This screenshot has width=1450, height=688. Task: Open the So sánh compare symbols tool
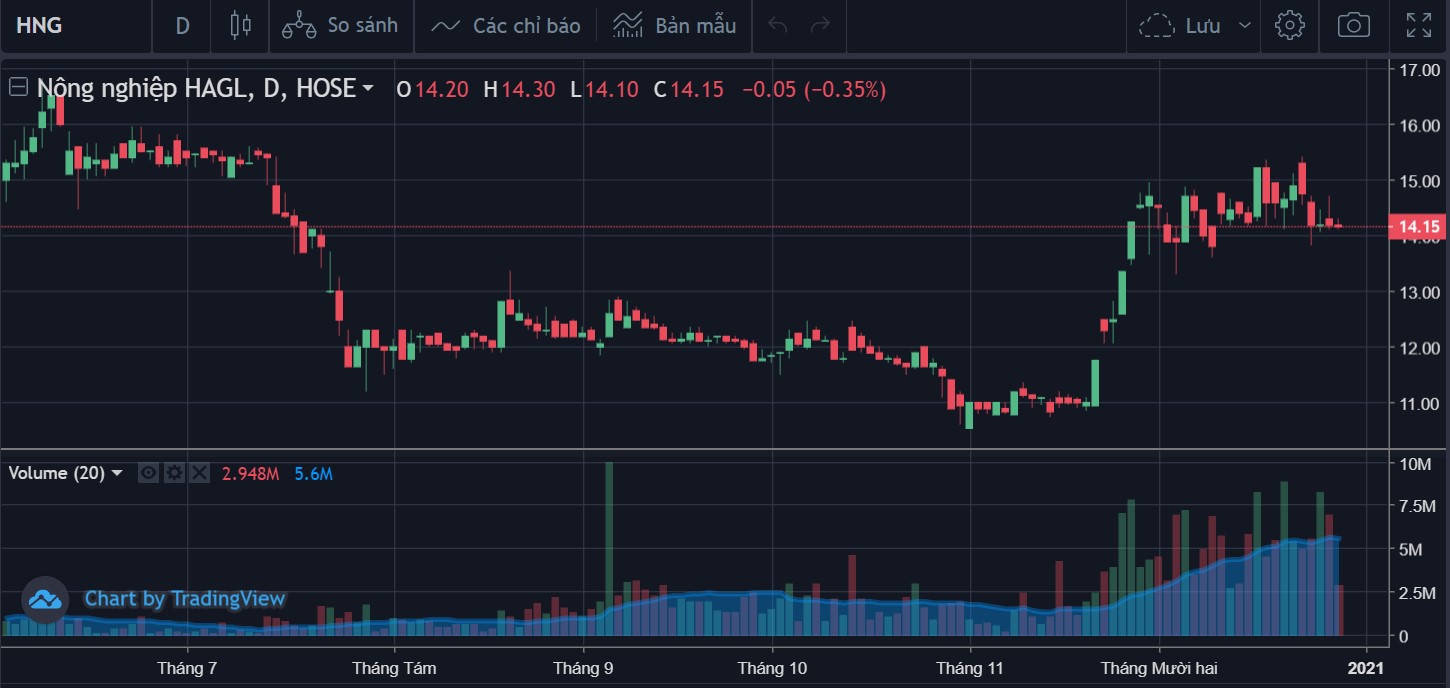point(340,25)
